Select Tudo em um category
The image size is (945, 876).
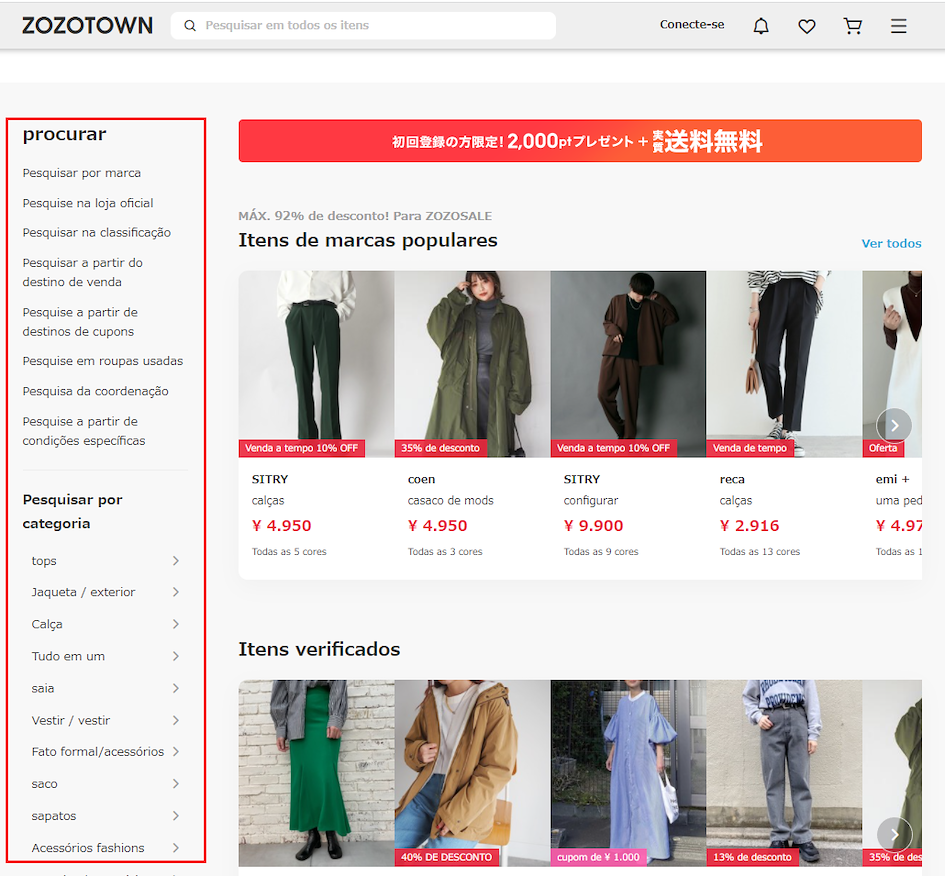68,656
